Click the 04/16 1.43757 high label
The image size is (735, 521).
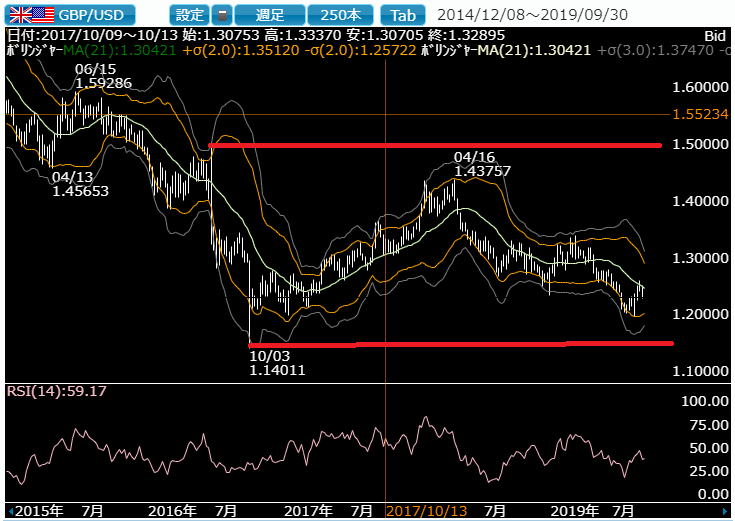(x=482, y=164)
